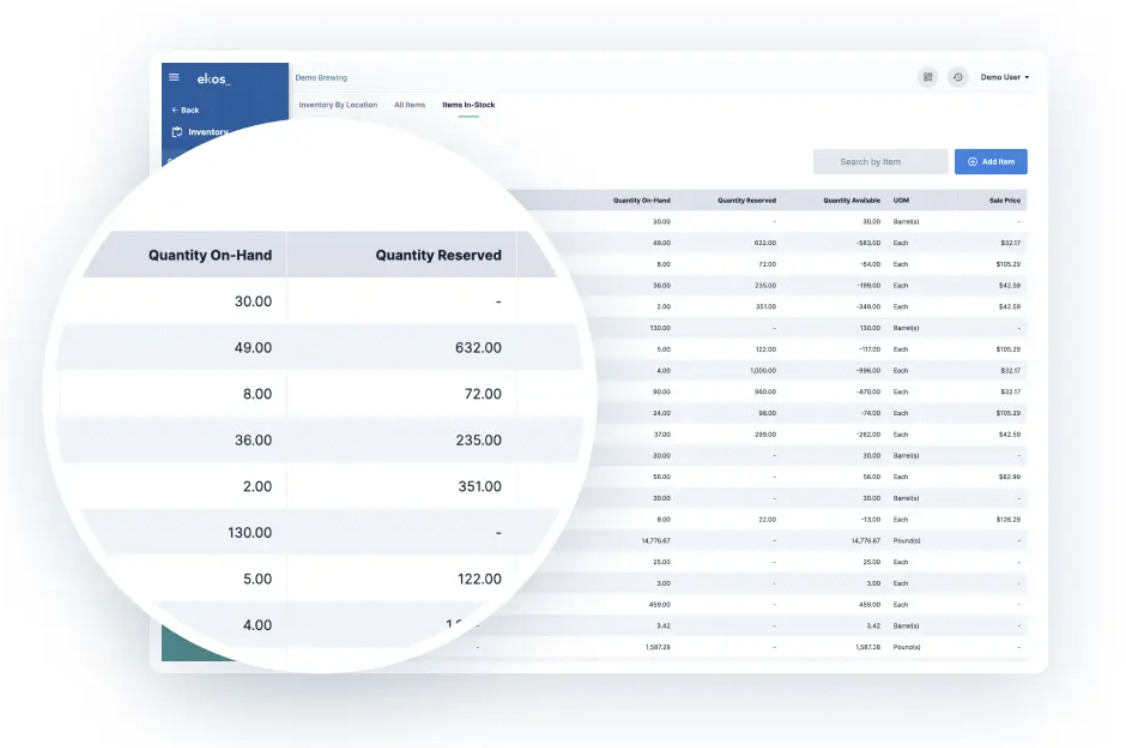
Task: Select the row showing 14,776.87 Pounds
Action: point(800,541)
